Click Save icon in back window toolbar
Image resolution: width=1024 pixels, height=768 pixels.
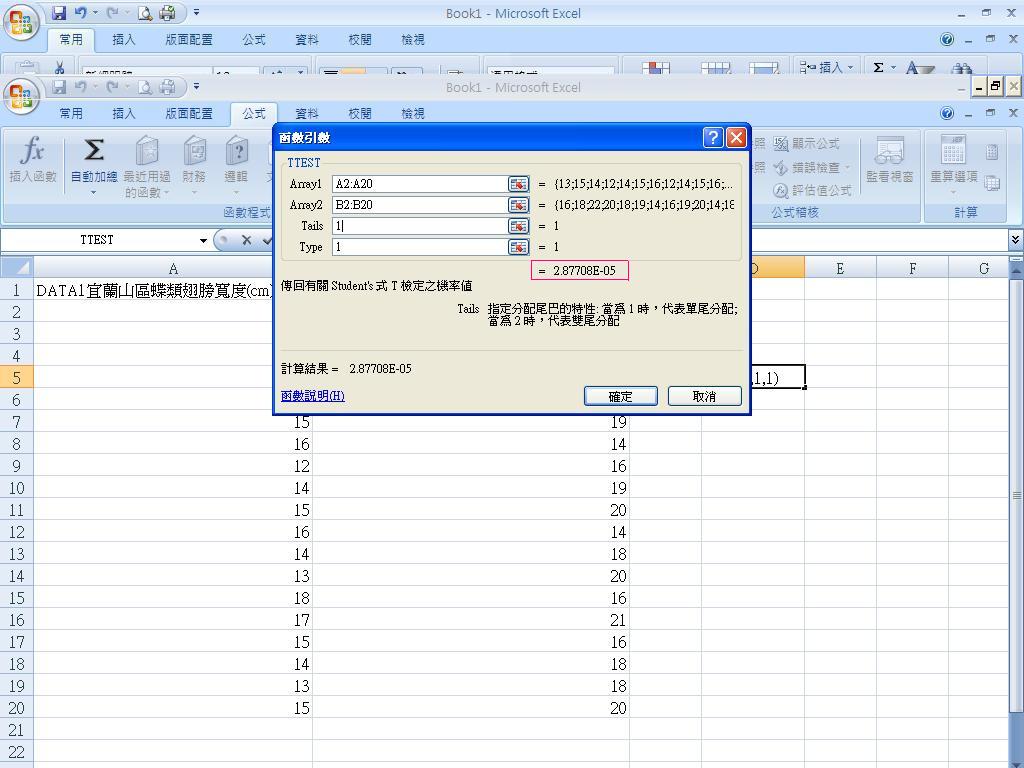[x=59, y=12]
